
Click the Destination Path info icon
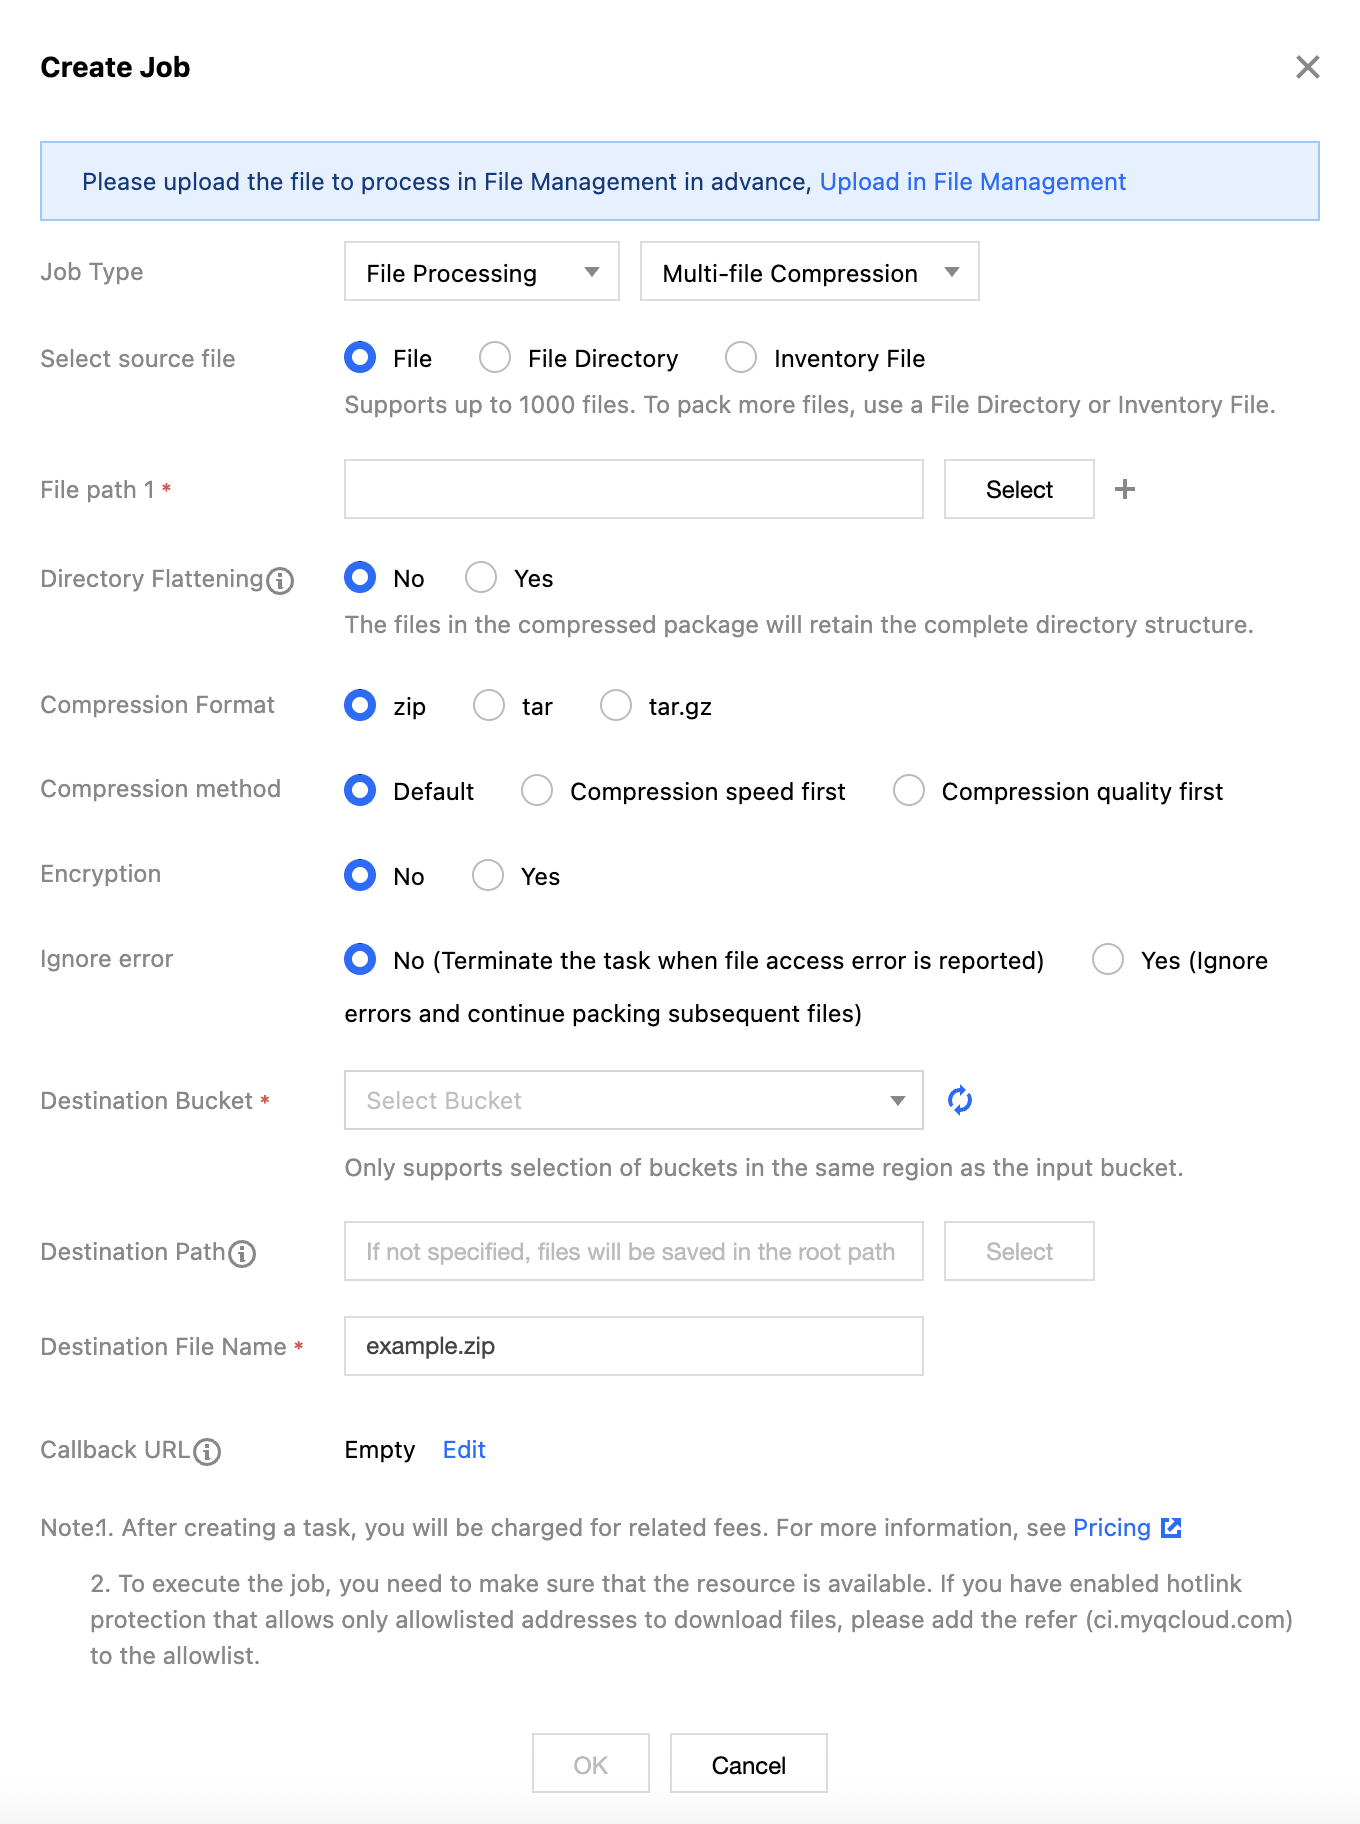coord(243,1254)
